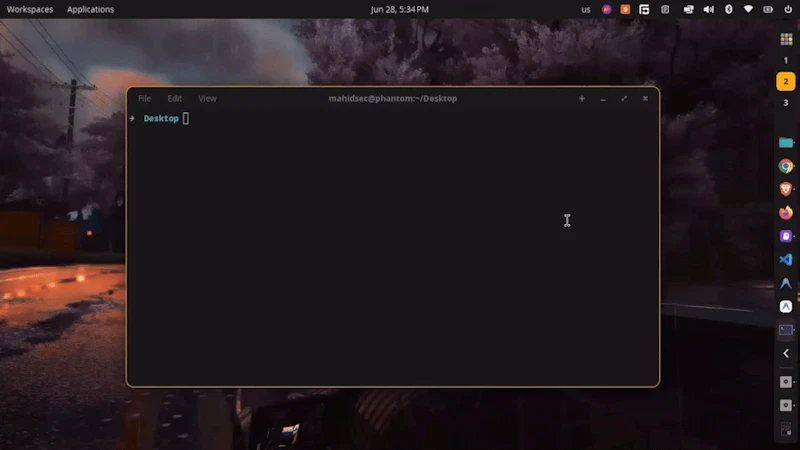Open the terminal Edit menu
Image resolution: width=800 pixels, height=450 pixels.
pyautogui.click(x=174, y=98)
